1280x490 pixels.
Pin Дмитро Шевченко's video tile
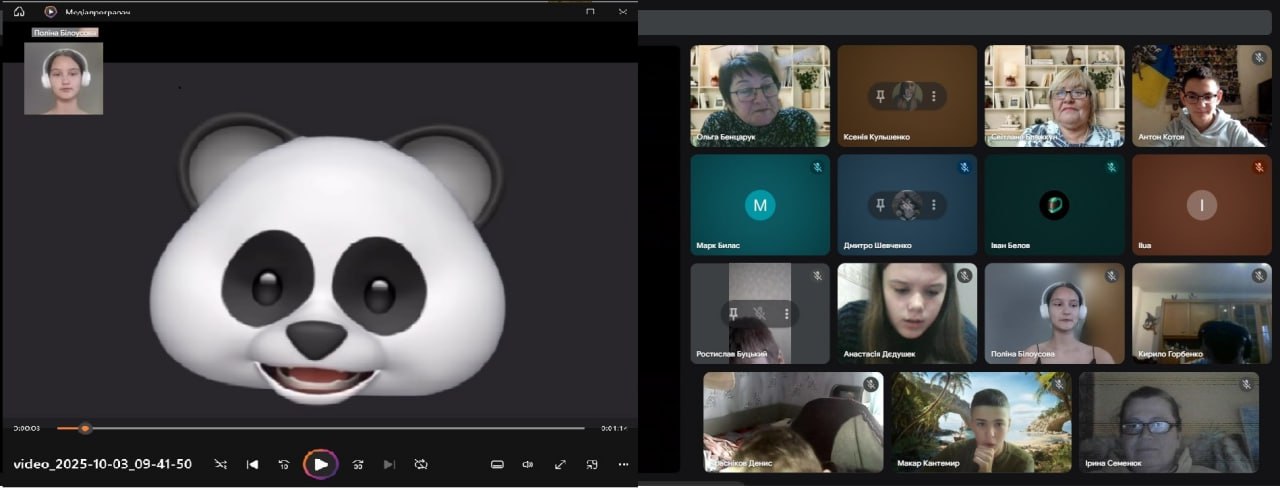click(x=880, y=205)
